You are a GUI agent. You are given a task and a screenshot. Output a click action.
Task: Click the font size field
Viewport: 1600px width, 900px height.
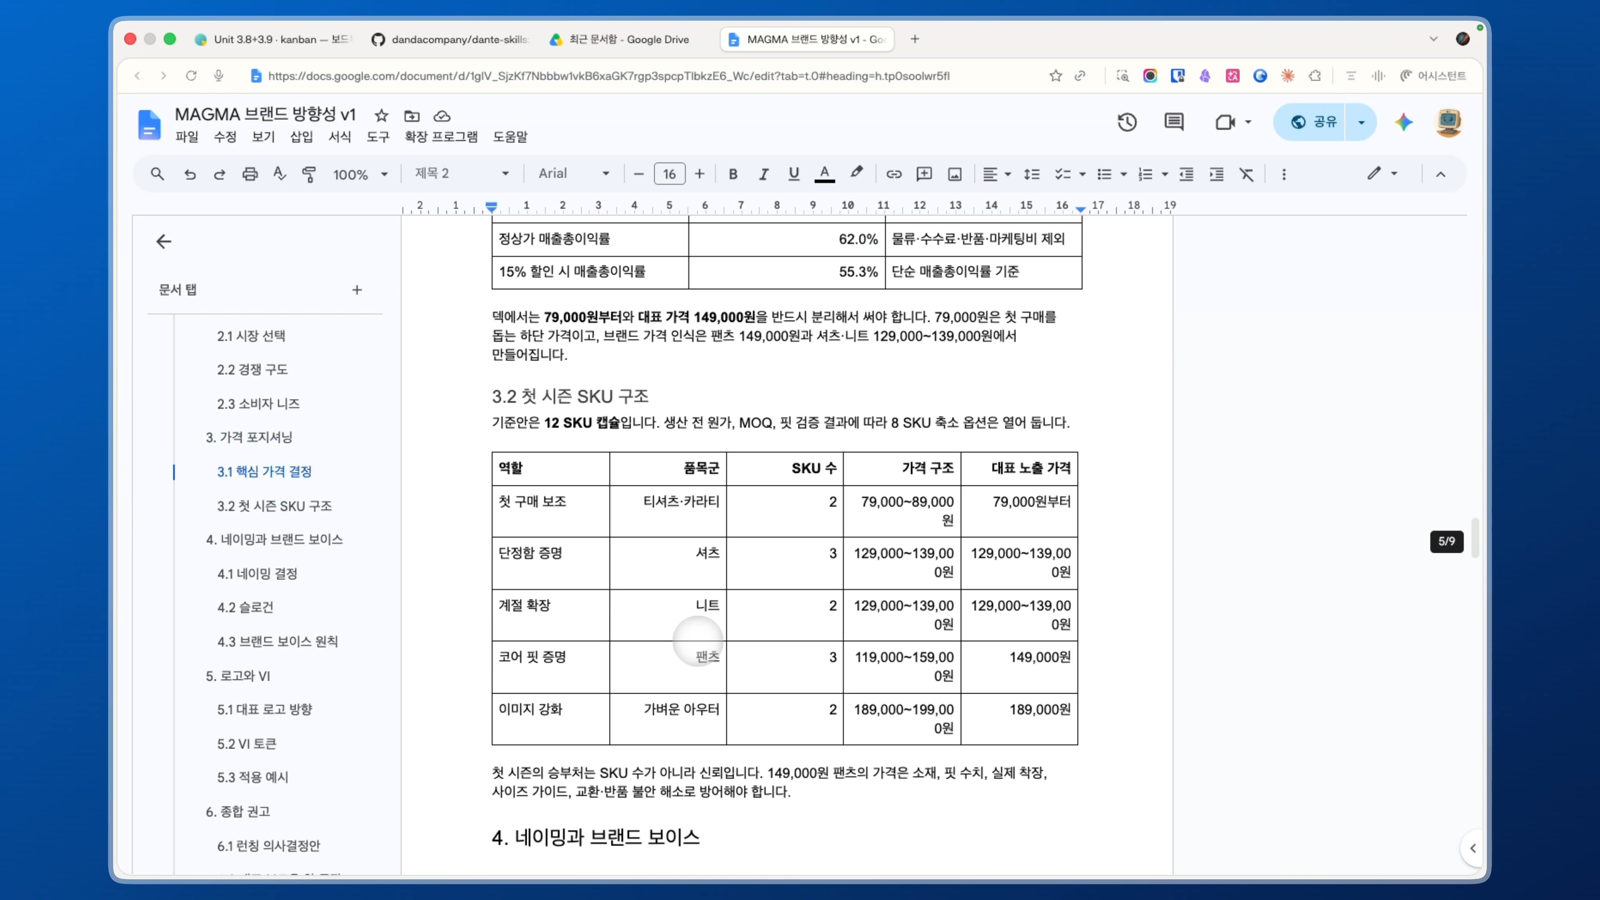point(669,174)
